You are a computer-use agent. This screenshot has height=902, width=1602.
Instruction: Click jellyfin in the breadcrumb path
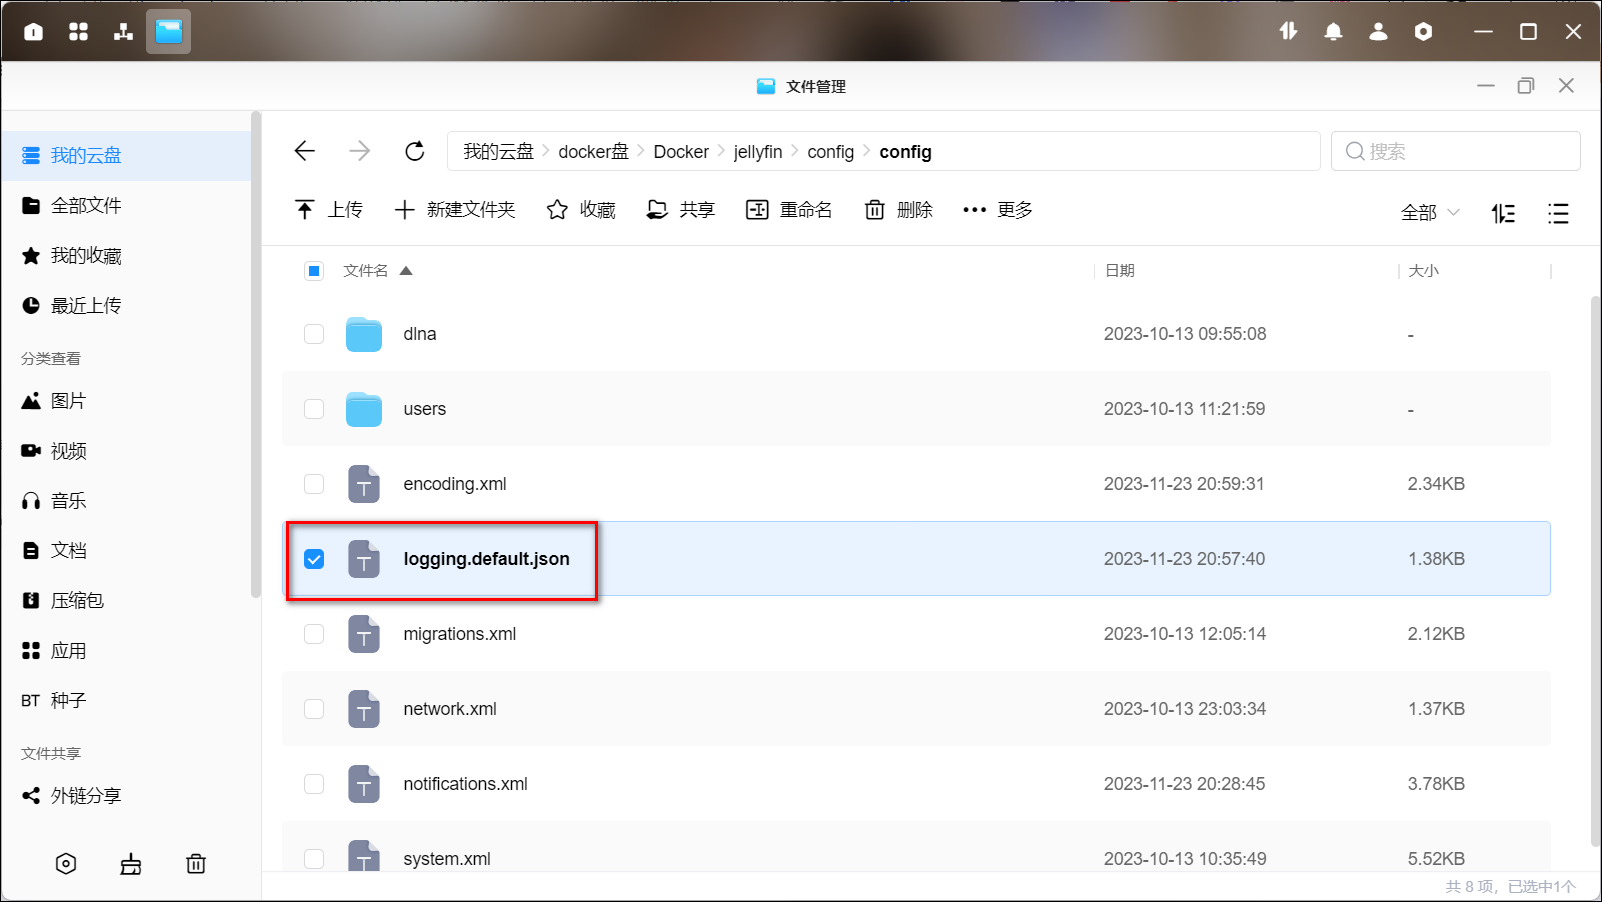(x=758, y=152)
